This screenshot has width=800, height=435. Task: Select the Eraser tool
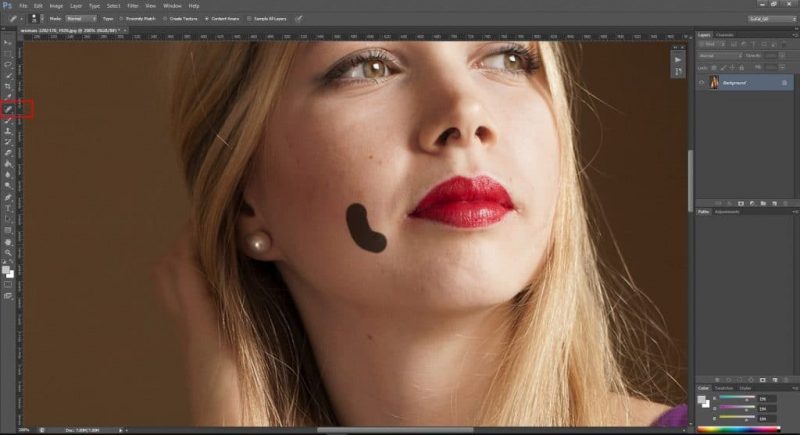tap(8, 153)
